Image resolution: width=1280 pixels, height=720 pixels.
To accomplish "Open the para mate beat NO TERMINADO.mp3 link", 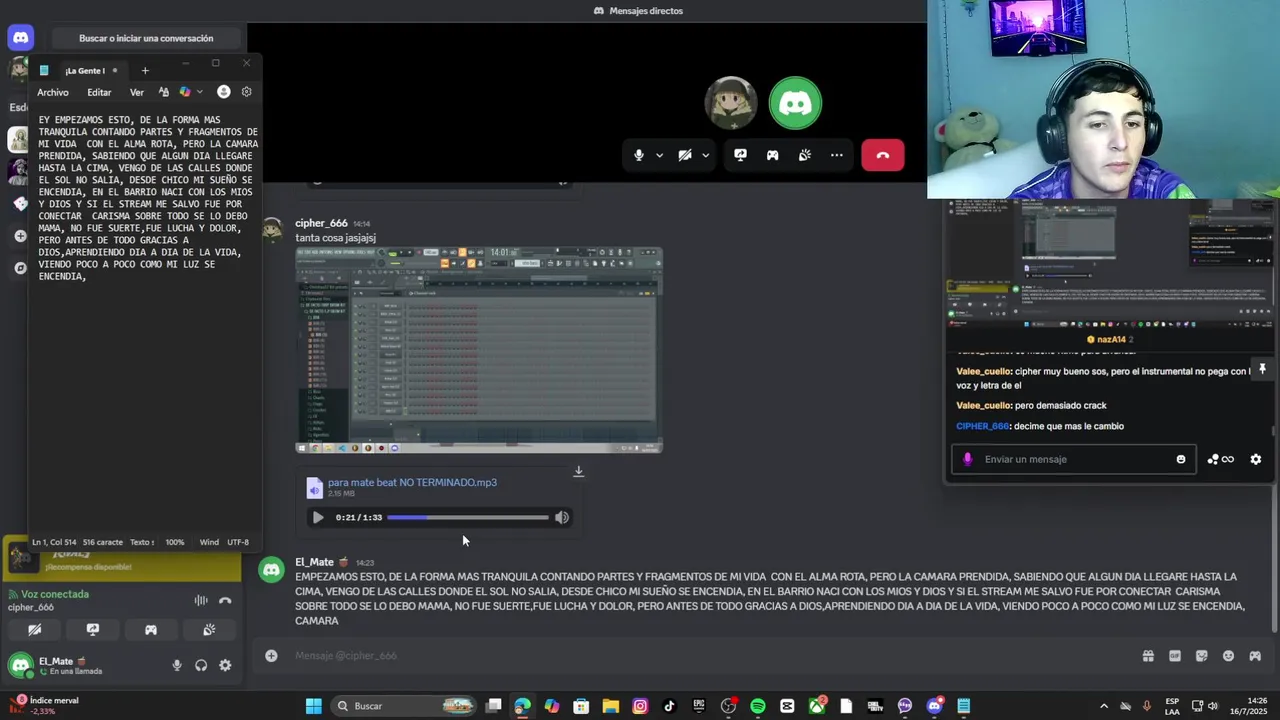I will [x=412, y=482].
